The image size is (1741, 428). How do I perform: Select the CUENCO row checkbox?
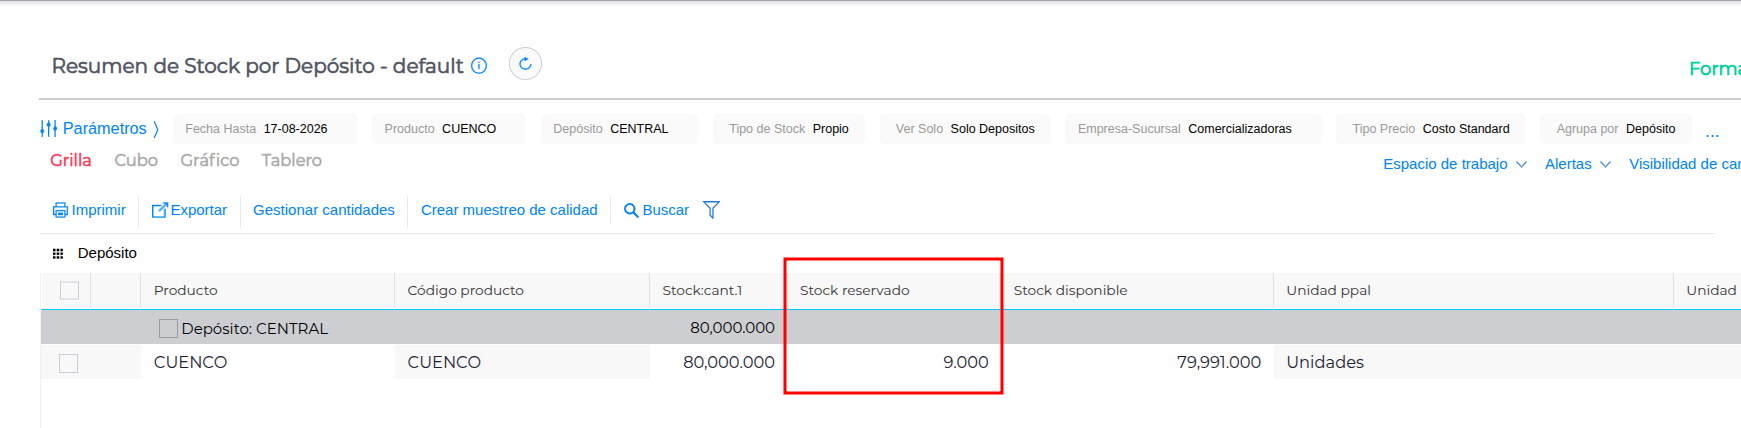coord(68,363)
